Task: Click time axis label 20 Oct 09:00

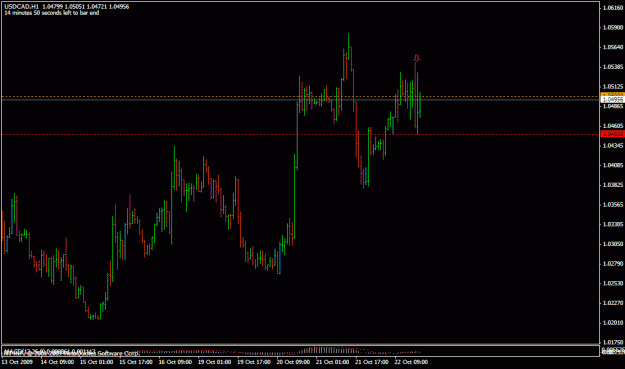Action: pos(293,362)
